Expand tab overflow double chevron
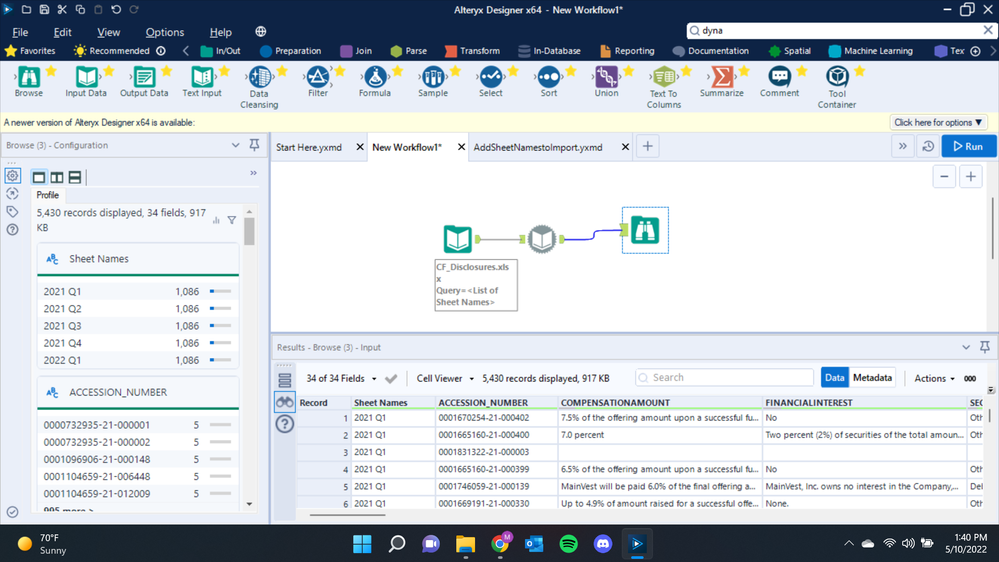Viewport: 999px width, 562px height. tap(903, 147)
